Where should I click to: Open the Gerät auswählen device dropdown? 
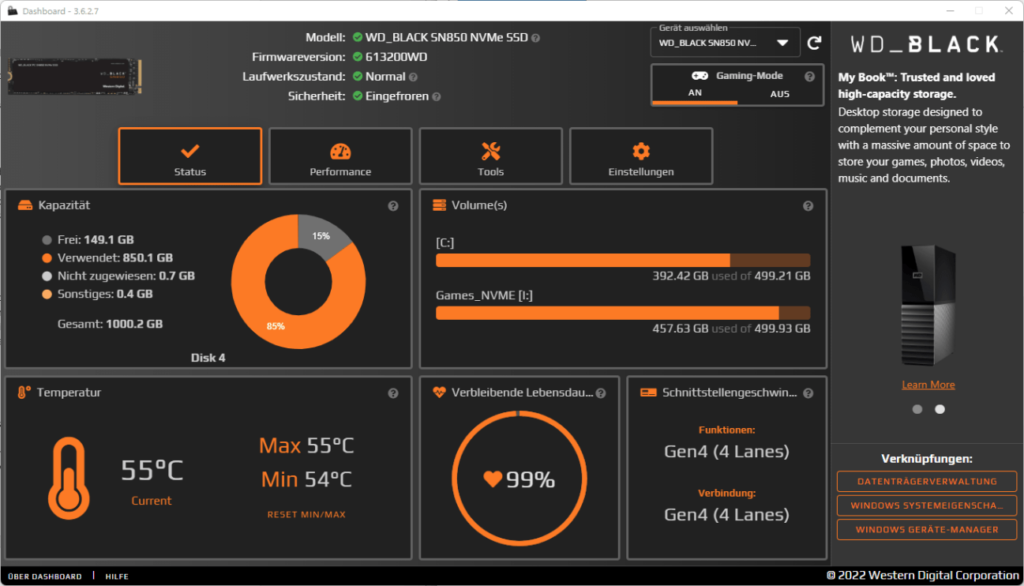coord(725,43)
